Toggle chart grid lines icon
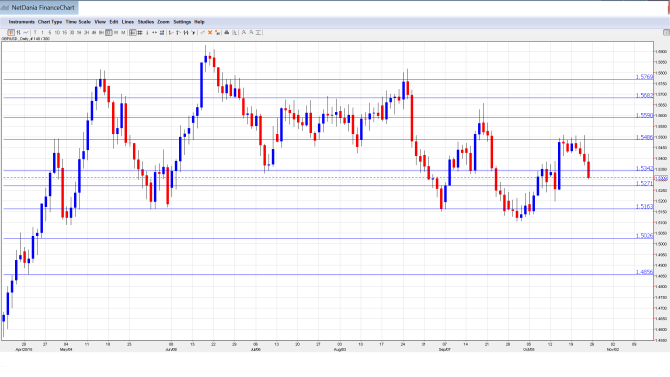The width and height of the screenshot is (670, 377). [x=140, y=32]
